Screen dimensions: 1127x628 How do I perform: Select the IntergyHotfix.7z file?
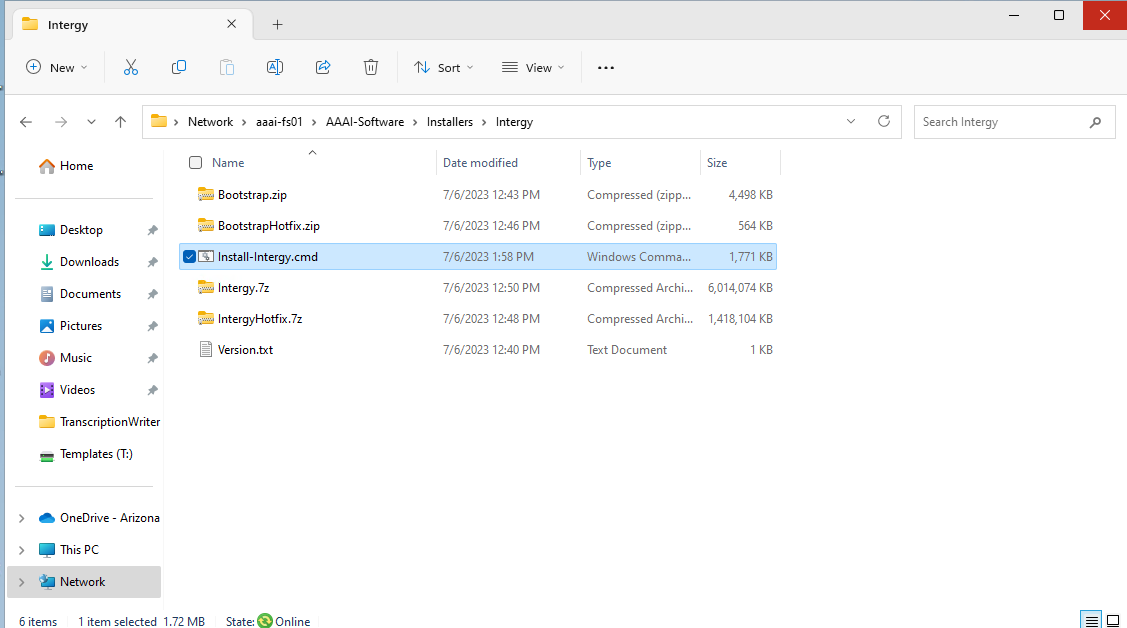(x=259, y=319)
